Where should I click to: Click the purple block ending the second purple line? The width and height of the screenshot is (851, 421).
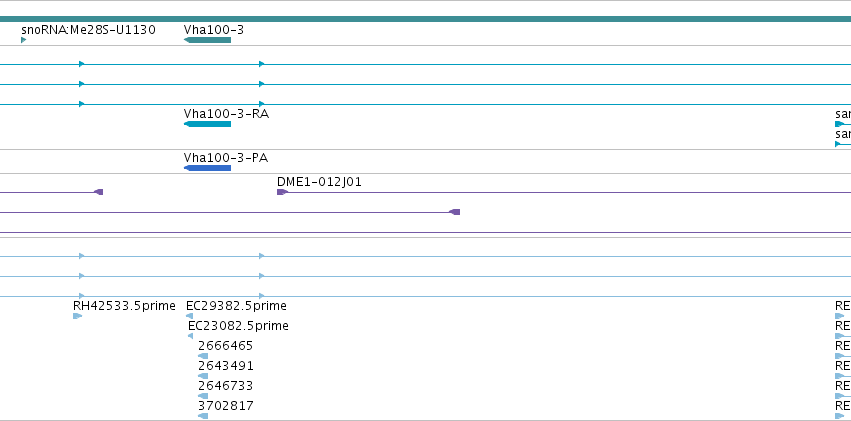(455, 212)
